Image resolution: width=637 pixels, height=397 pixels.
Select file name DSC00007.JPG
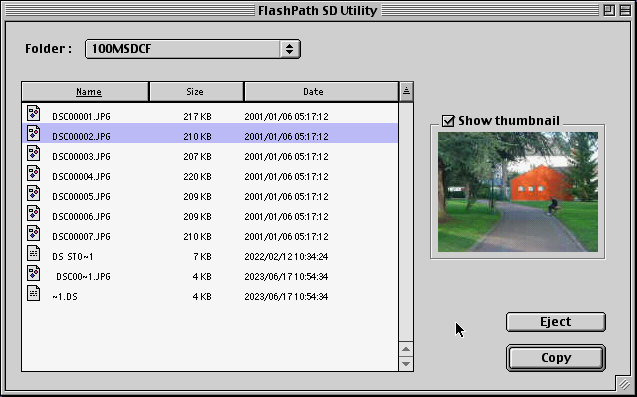[x=81, y=236]
